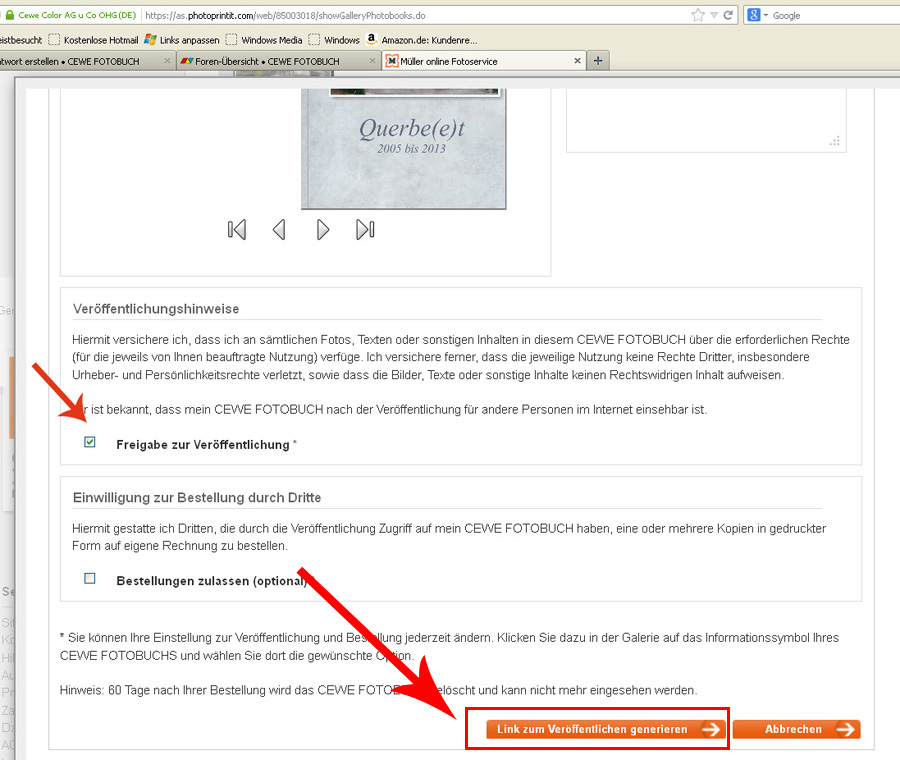The height and width of the screenshot is (760, 900).
Task: Uncheck Freigabe zur Veröffentlichung checkbox
Action: coord(90,442)
